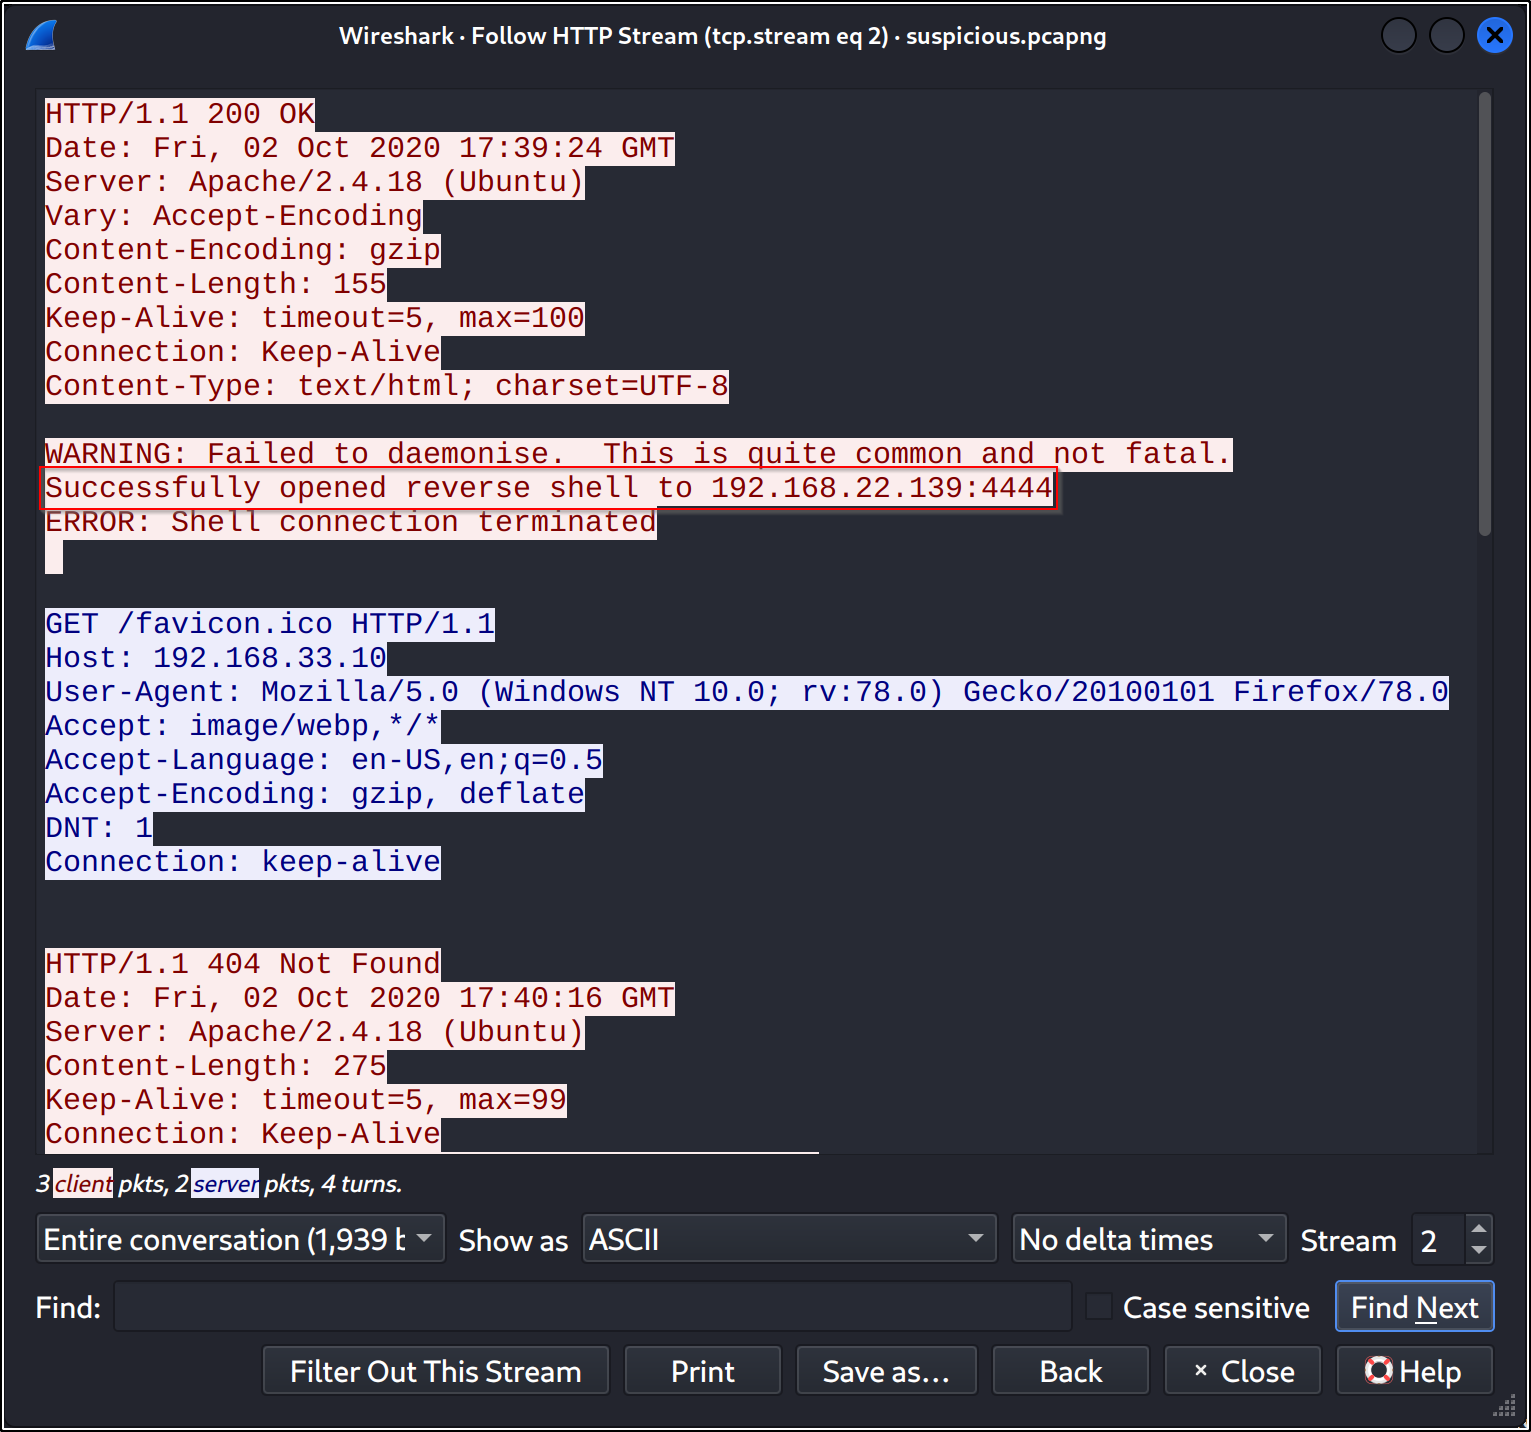
Task: Click the minimize window circle button
Action: tap(1398, 36)
